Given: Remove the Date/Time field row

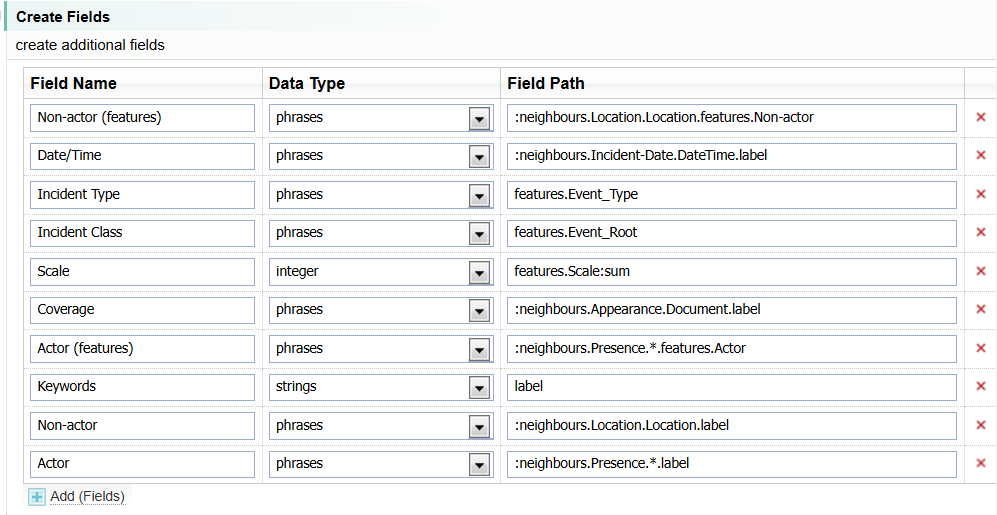Looking at the screenshot, I should coord(980,156).
